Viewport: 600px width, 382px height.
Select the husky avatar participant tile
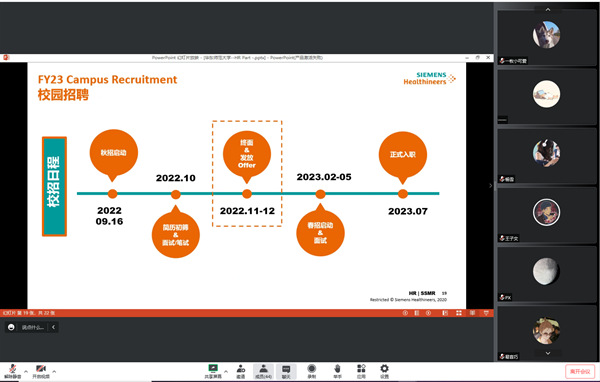[x=547, y=38]
